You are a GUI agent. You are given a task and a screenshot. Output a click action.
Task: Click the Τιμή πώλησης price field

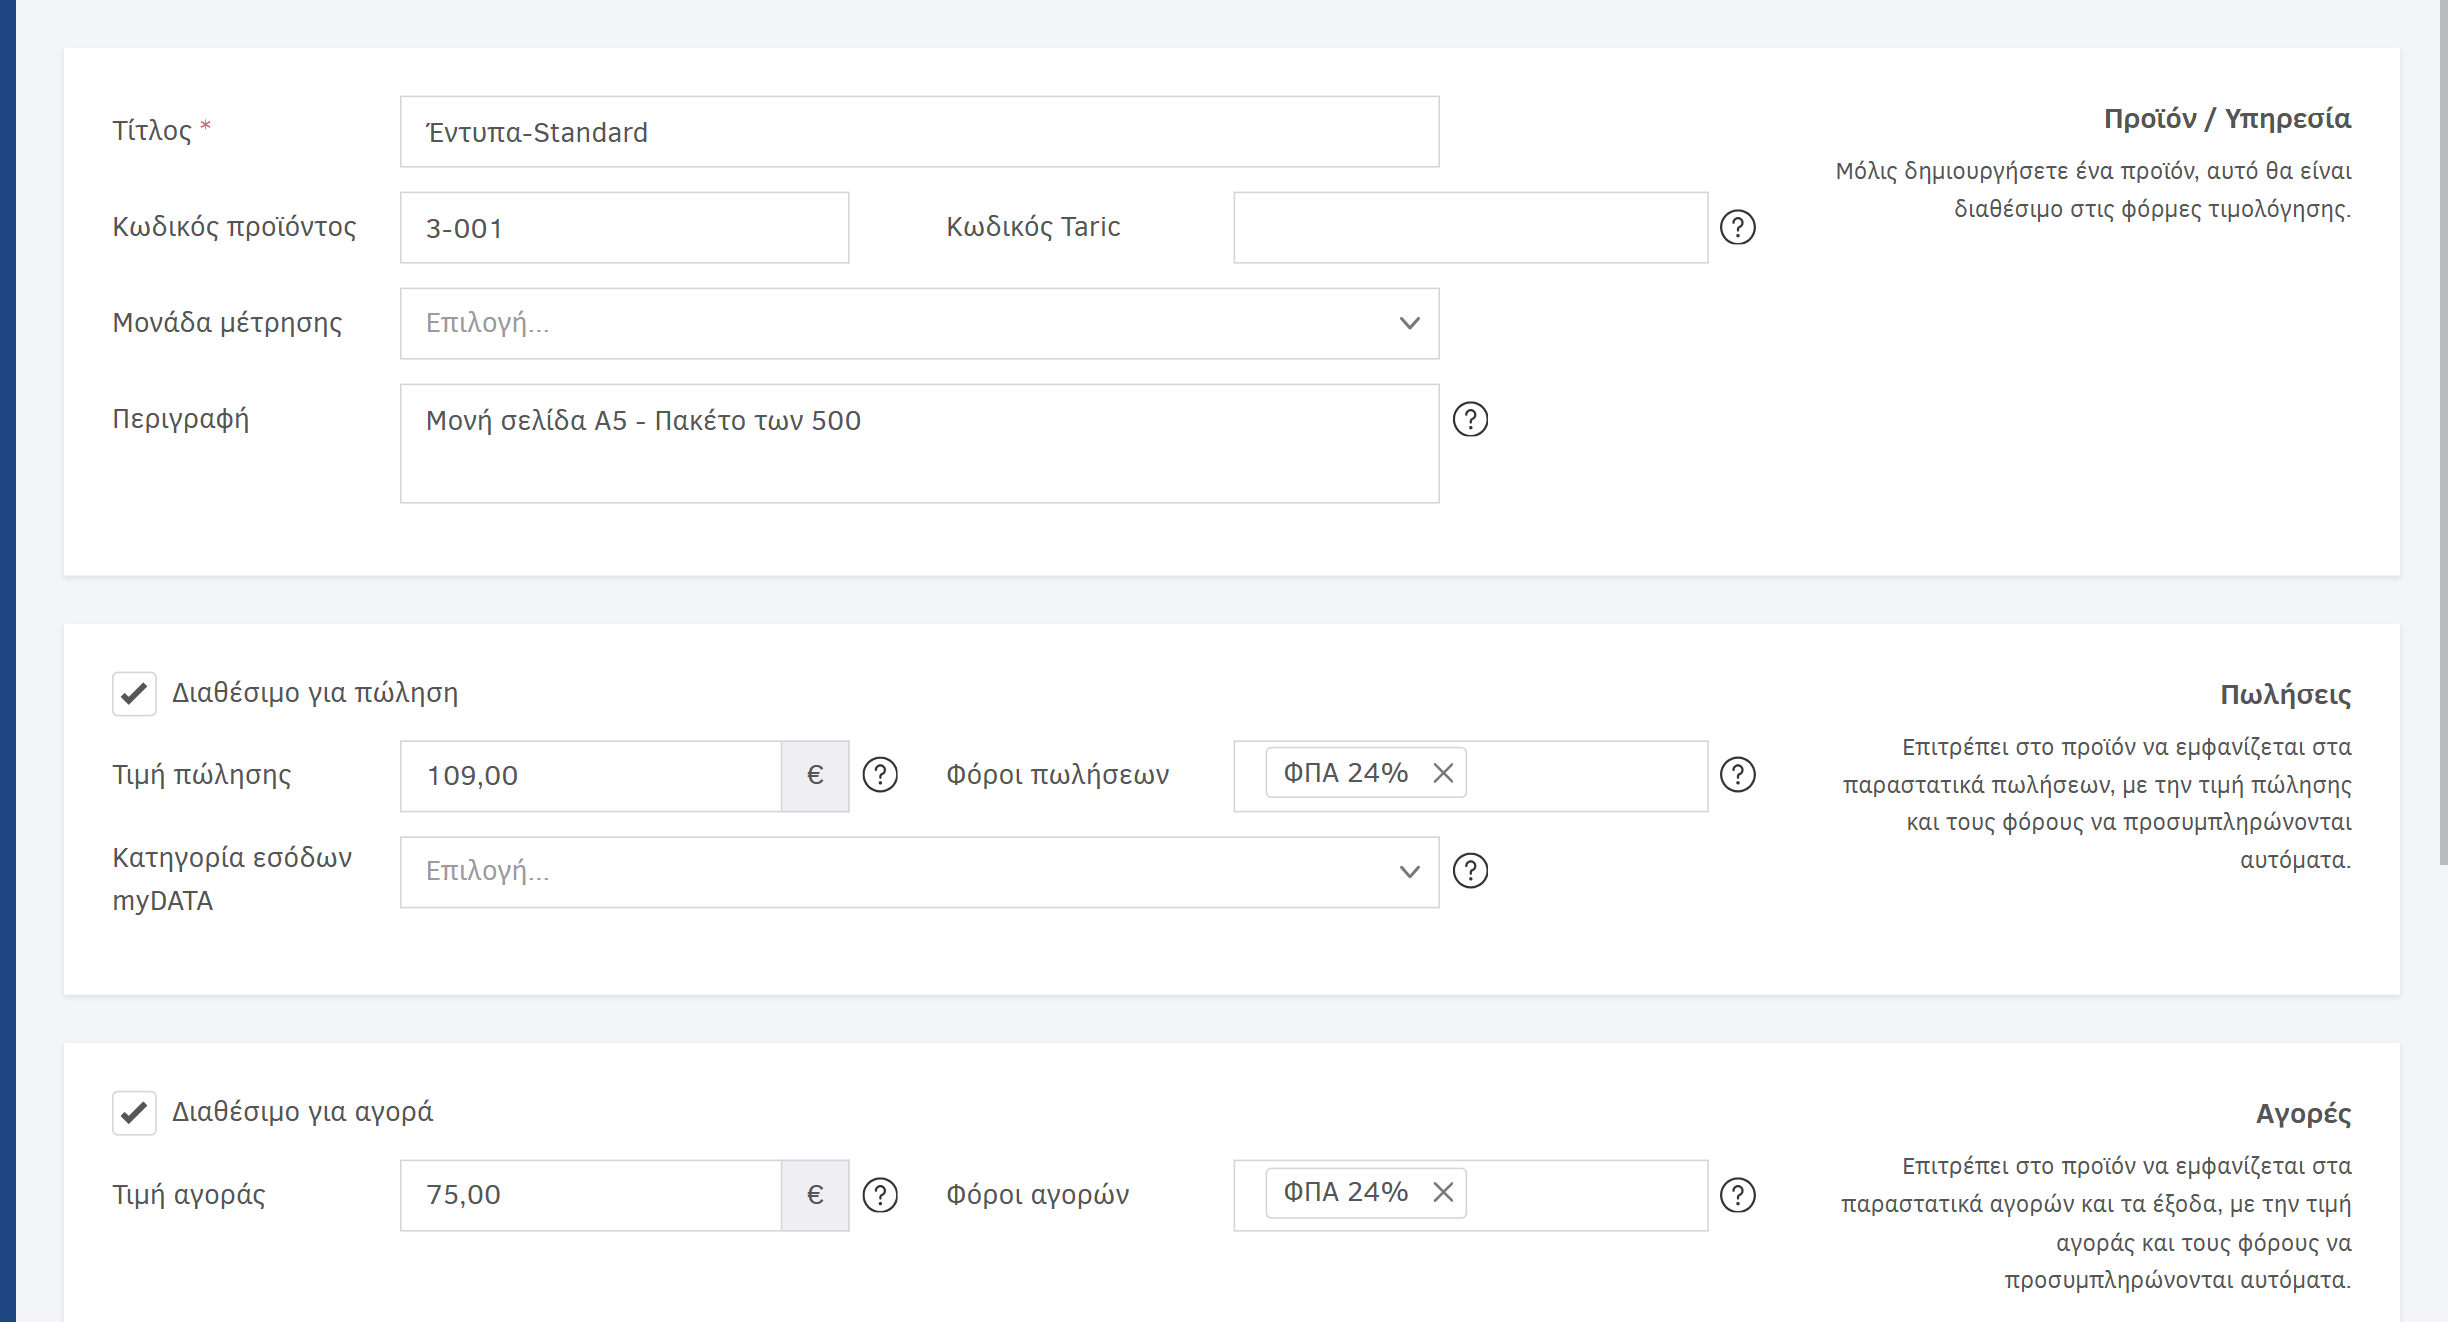590,776
